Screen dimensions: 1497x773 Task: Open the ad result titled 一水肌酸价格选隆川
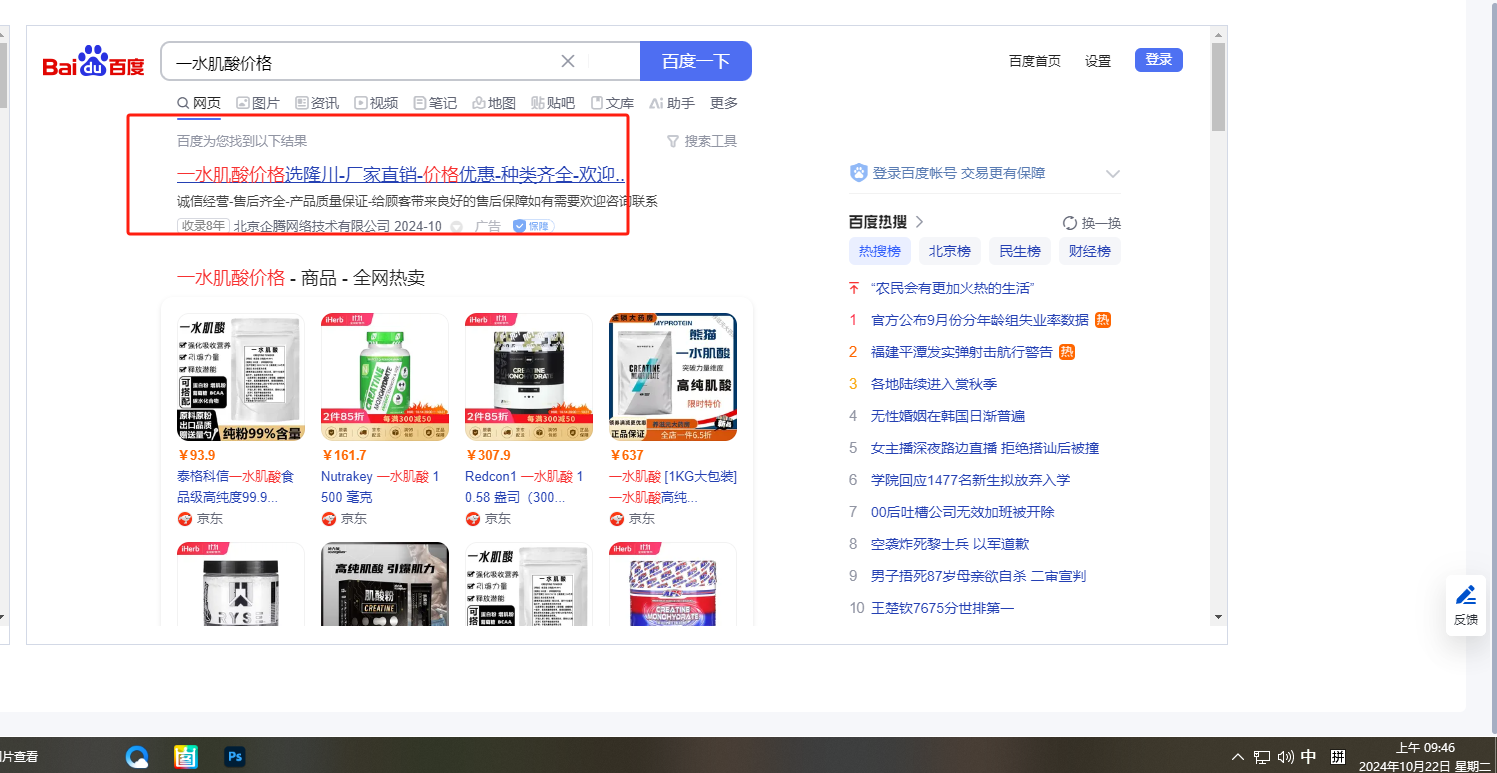pyautogui.click(x=402, y=175)
